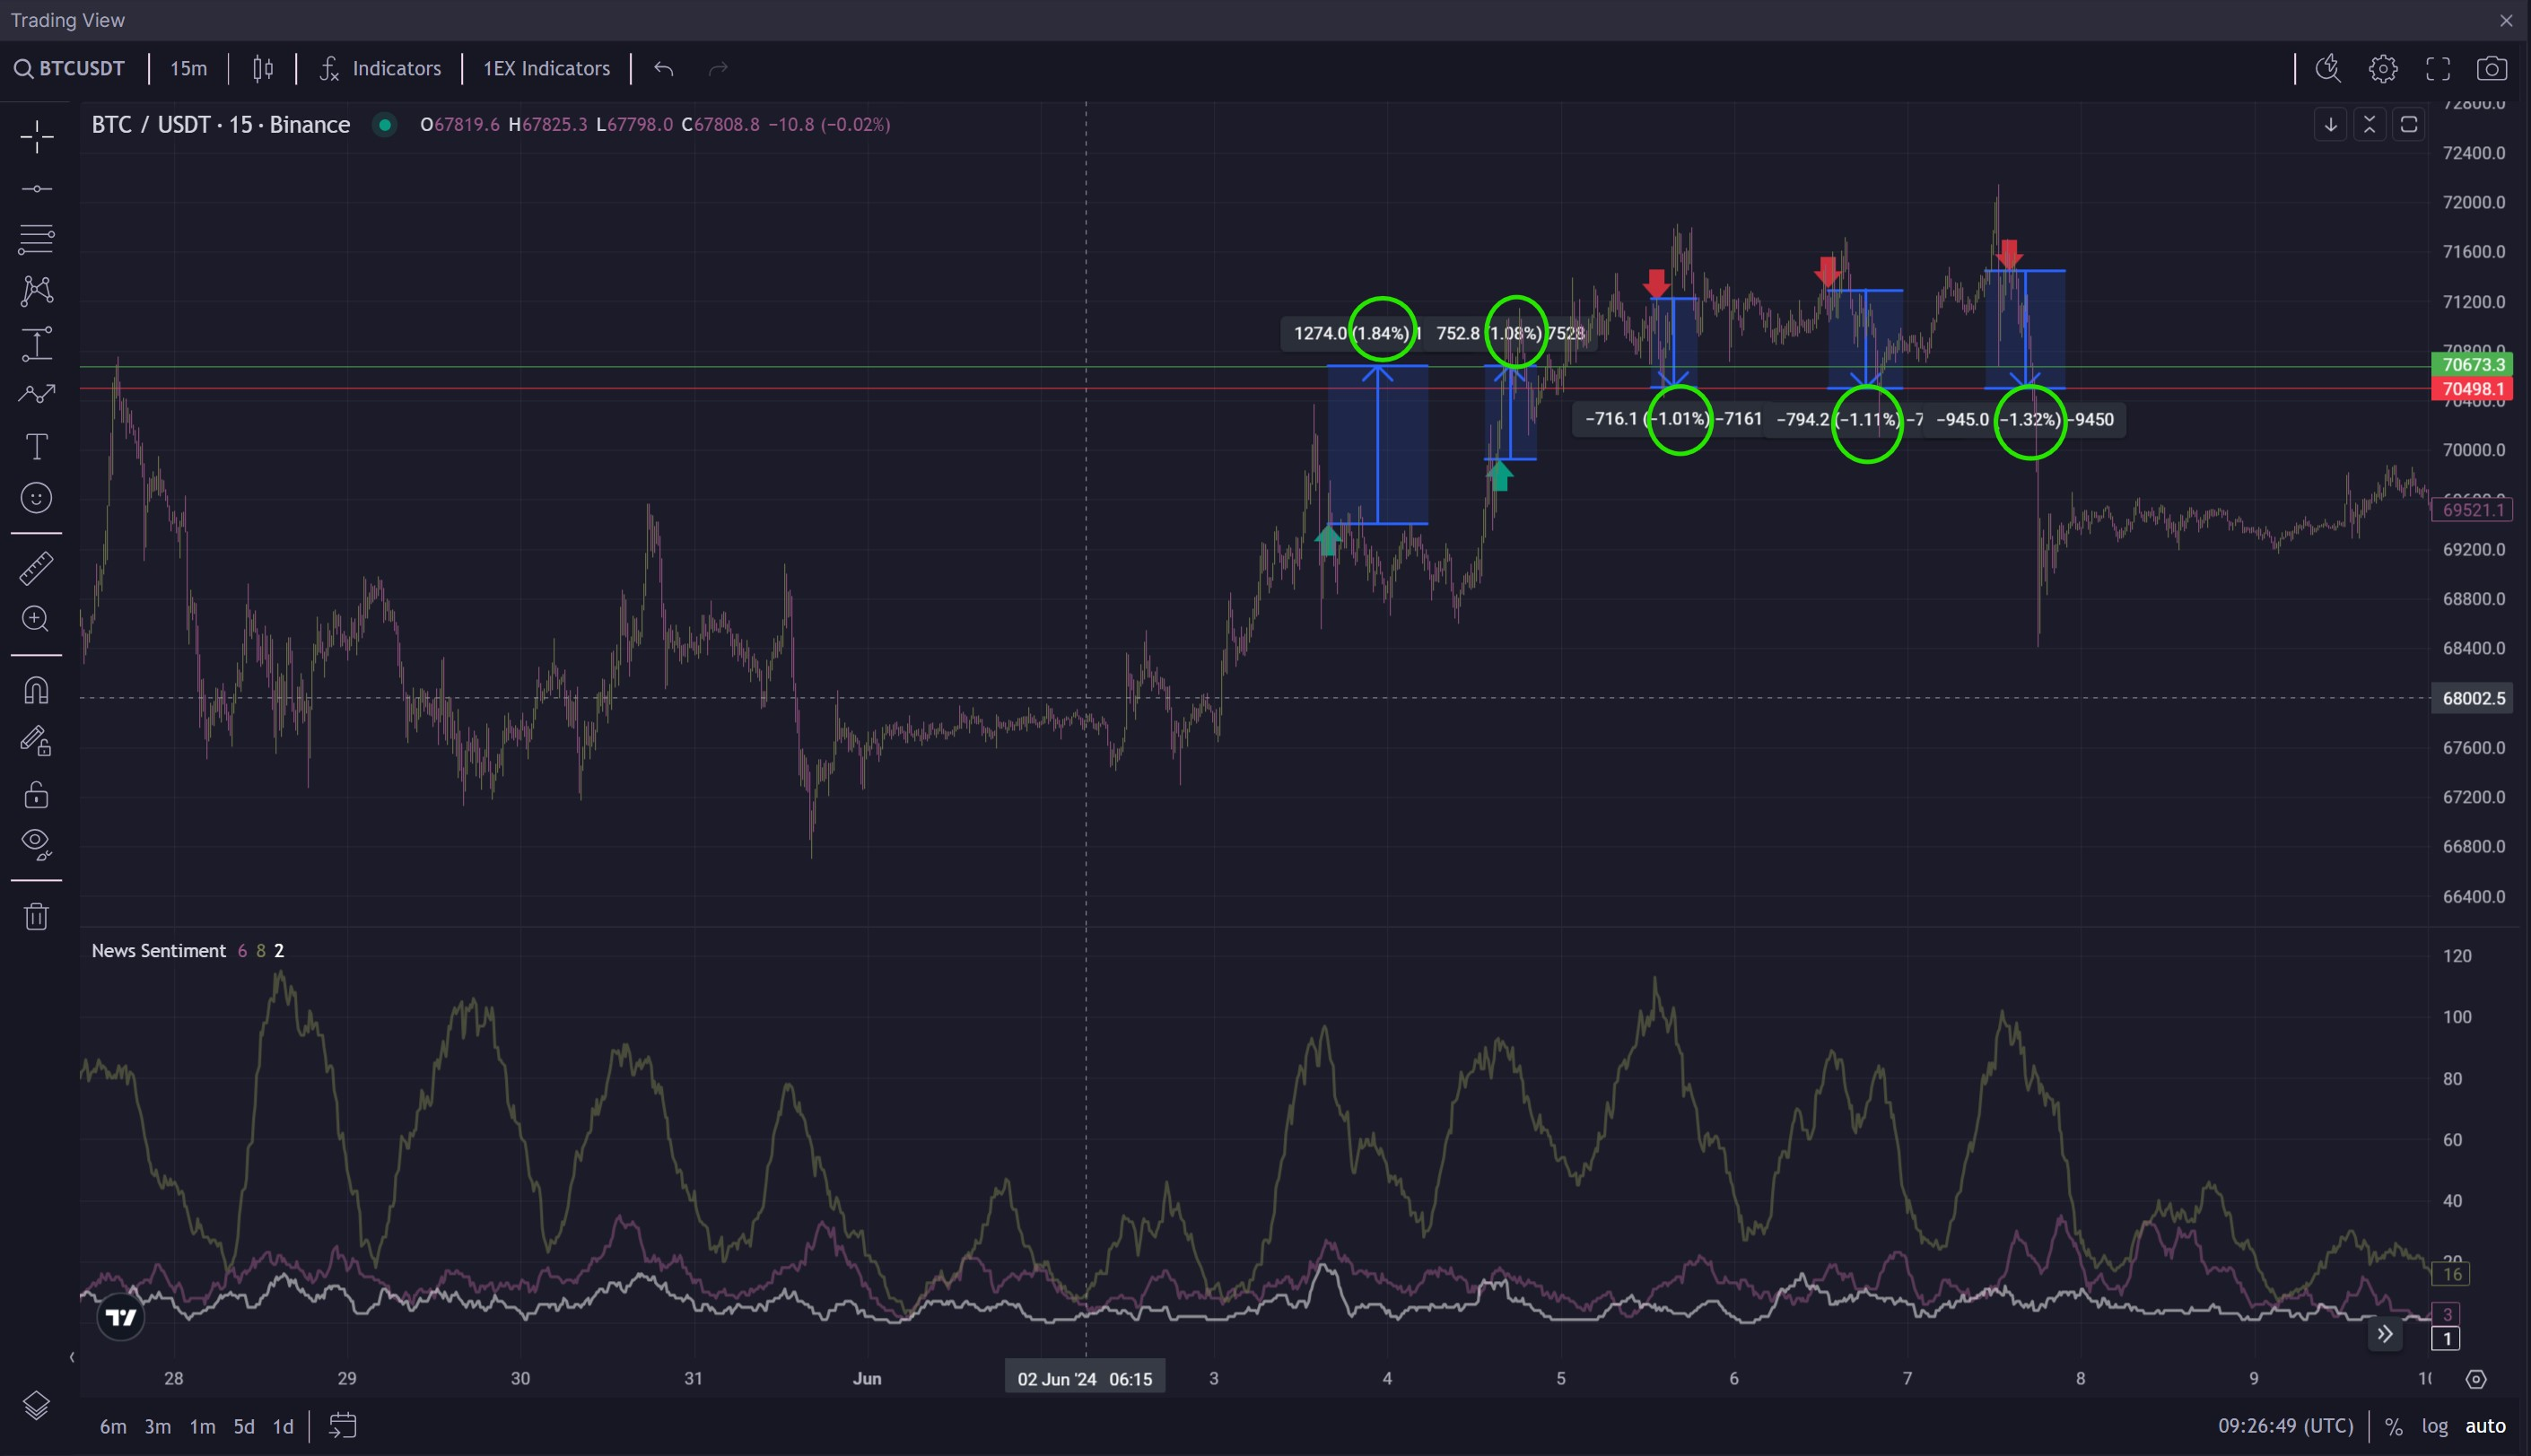Collapse the News Sentiment pane with chevrons
This screenshot has height=1456, width=2531.
coord(2369,125)
